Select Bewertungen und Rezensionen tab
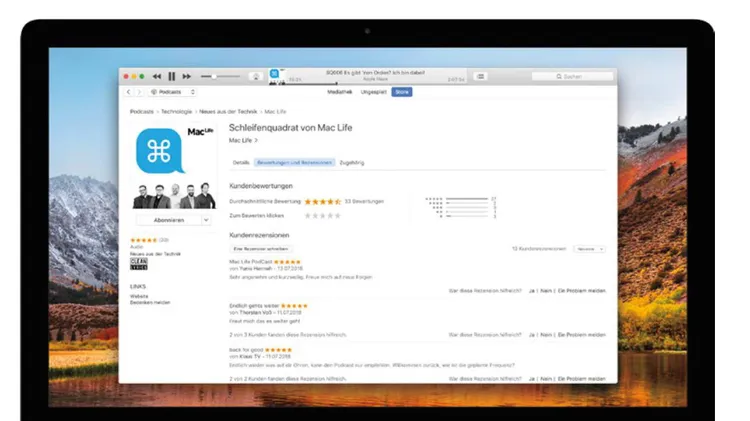This screenshot has height=421, width=750. click(295, 163)
